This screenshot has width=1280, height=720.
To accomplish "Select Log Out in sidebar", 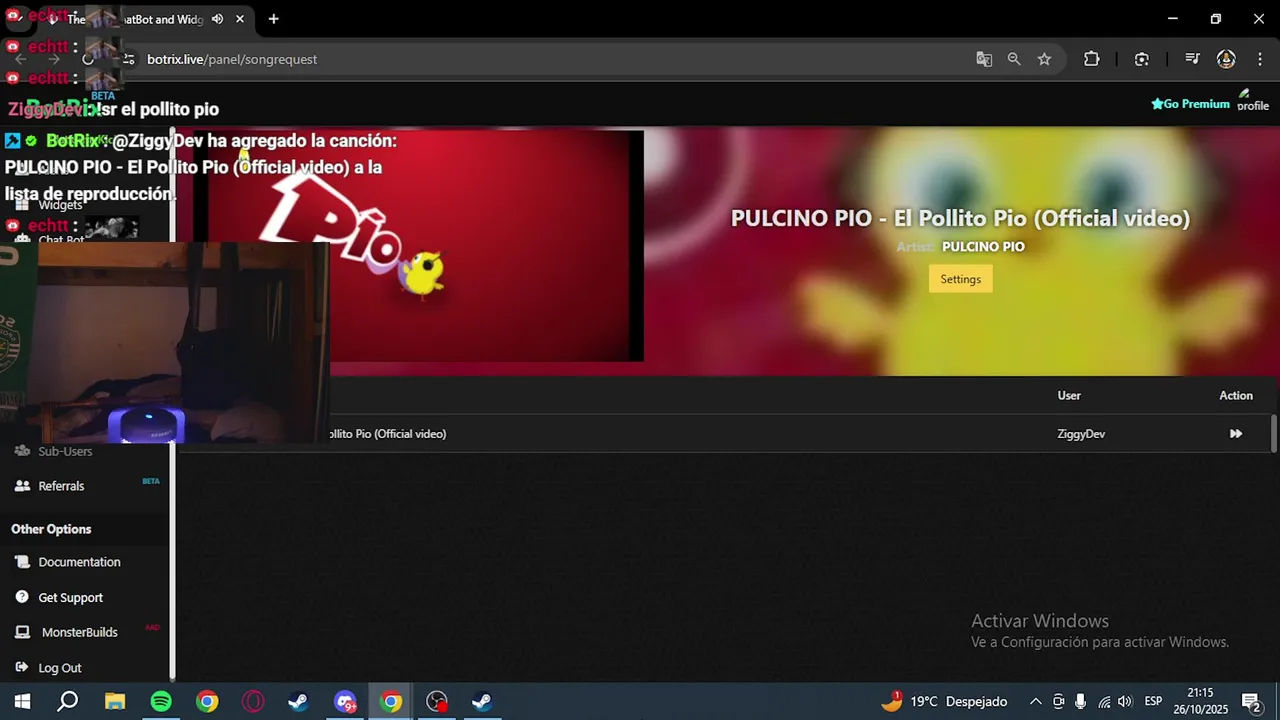I will tap(59, 668).
